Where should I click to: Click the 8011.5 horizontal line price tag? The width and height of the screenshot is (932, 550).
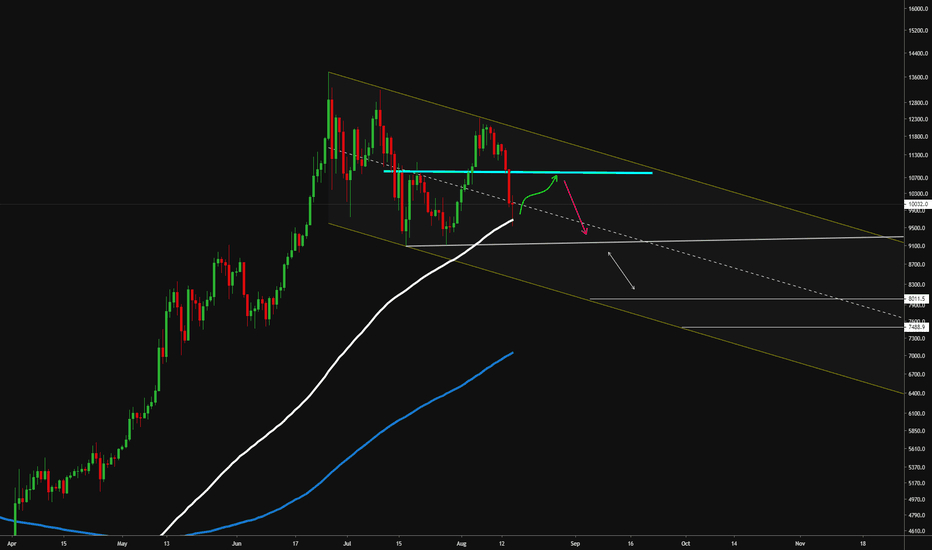click(917, 298)
